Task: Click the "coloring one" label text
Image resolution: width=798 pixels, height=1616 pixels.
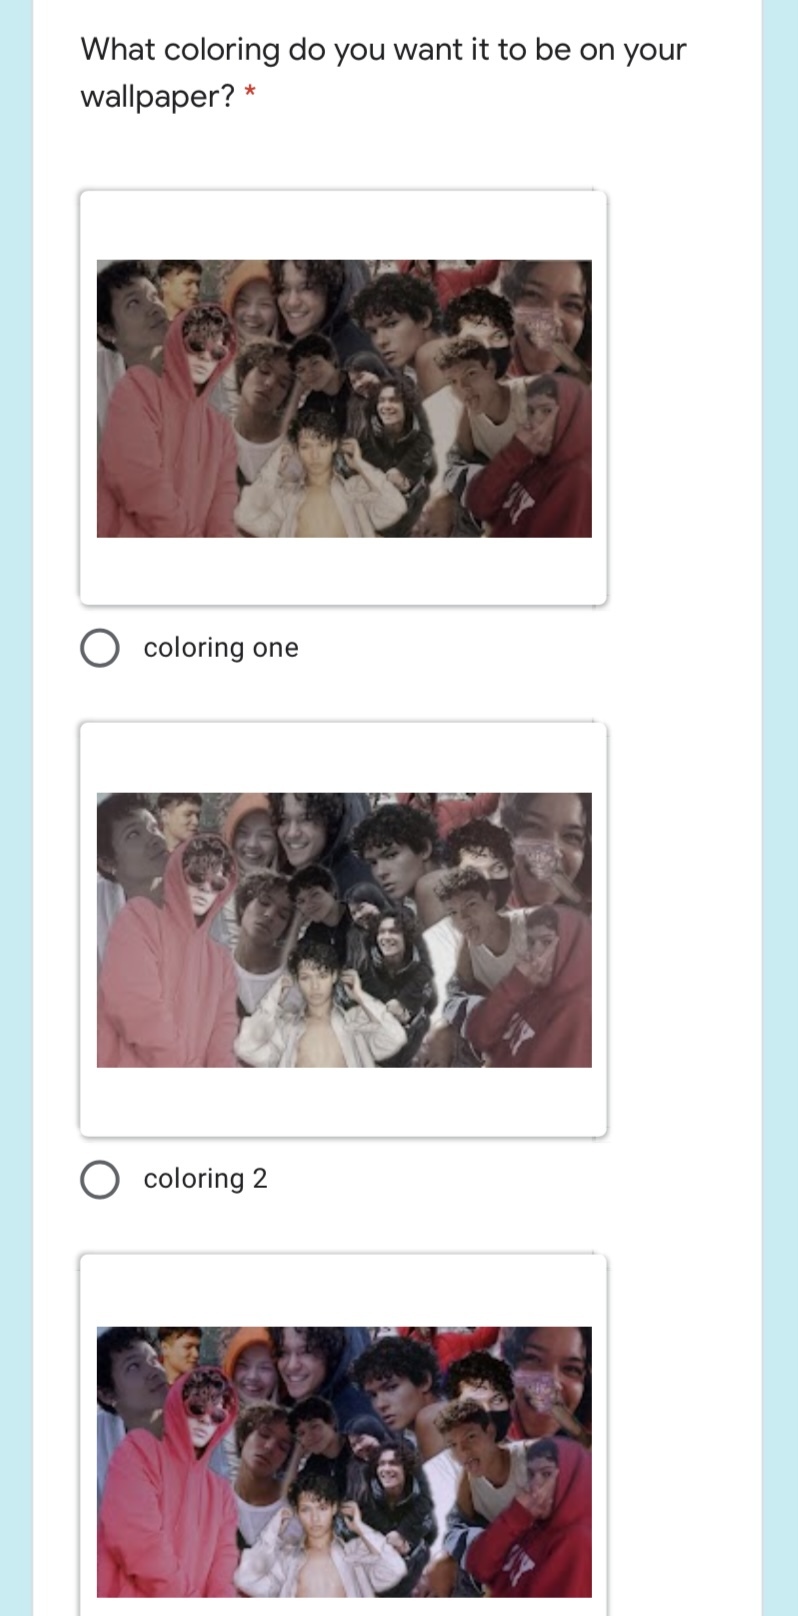Action: [221, 648]
